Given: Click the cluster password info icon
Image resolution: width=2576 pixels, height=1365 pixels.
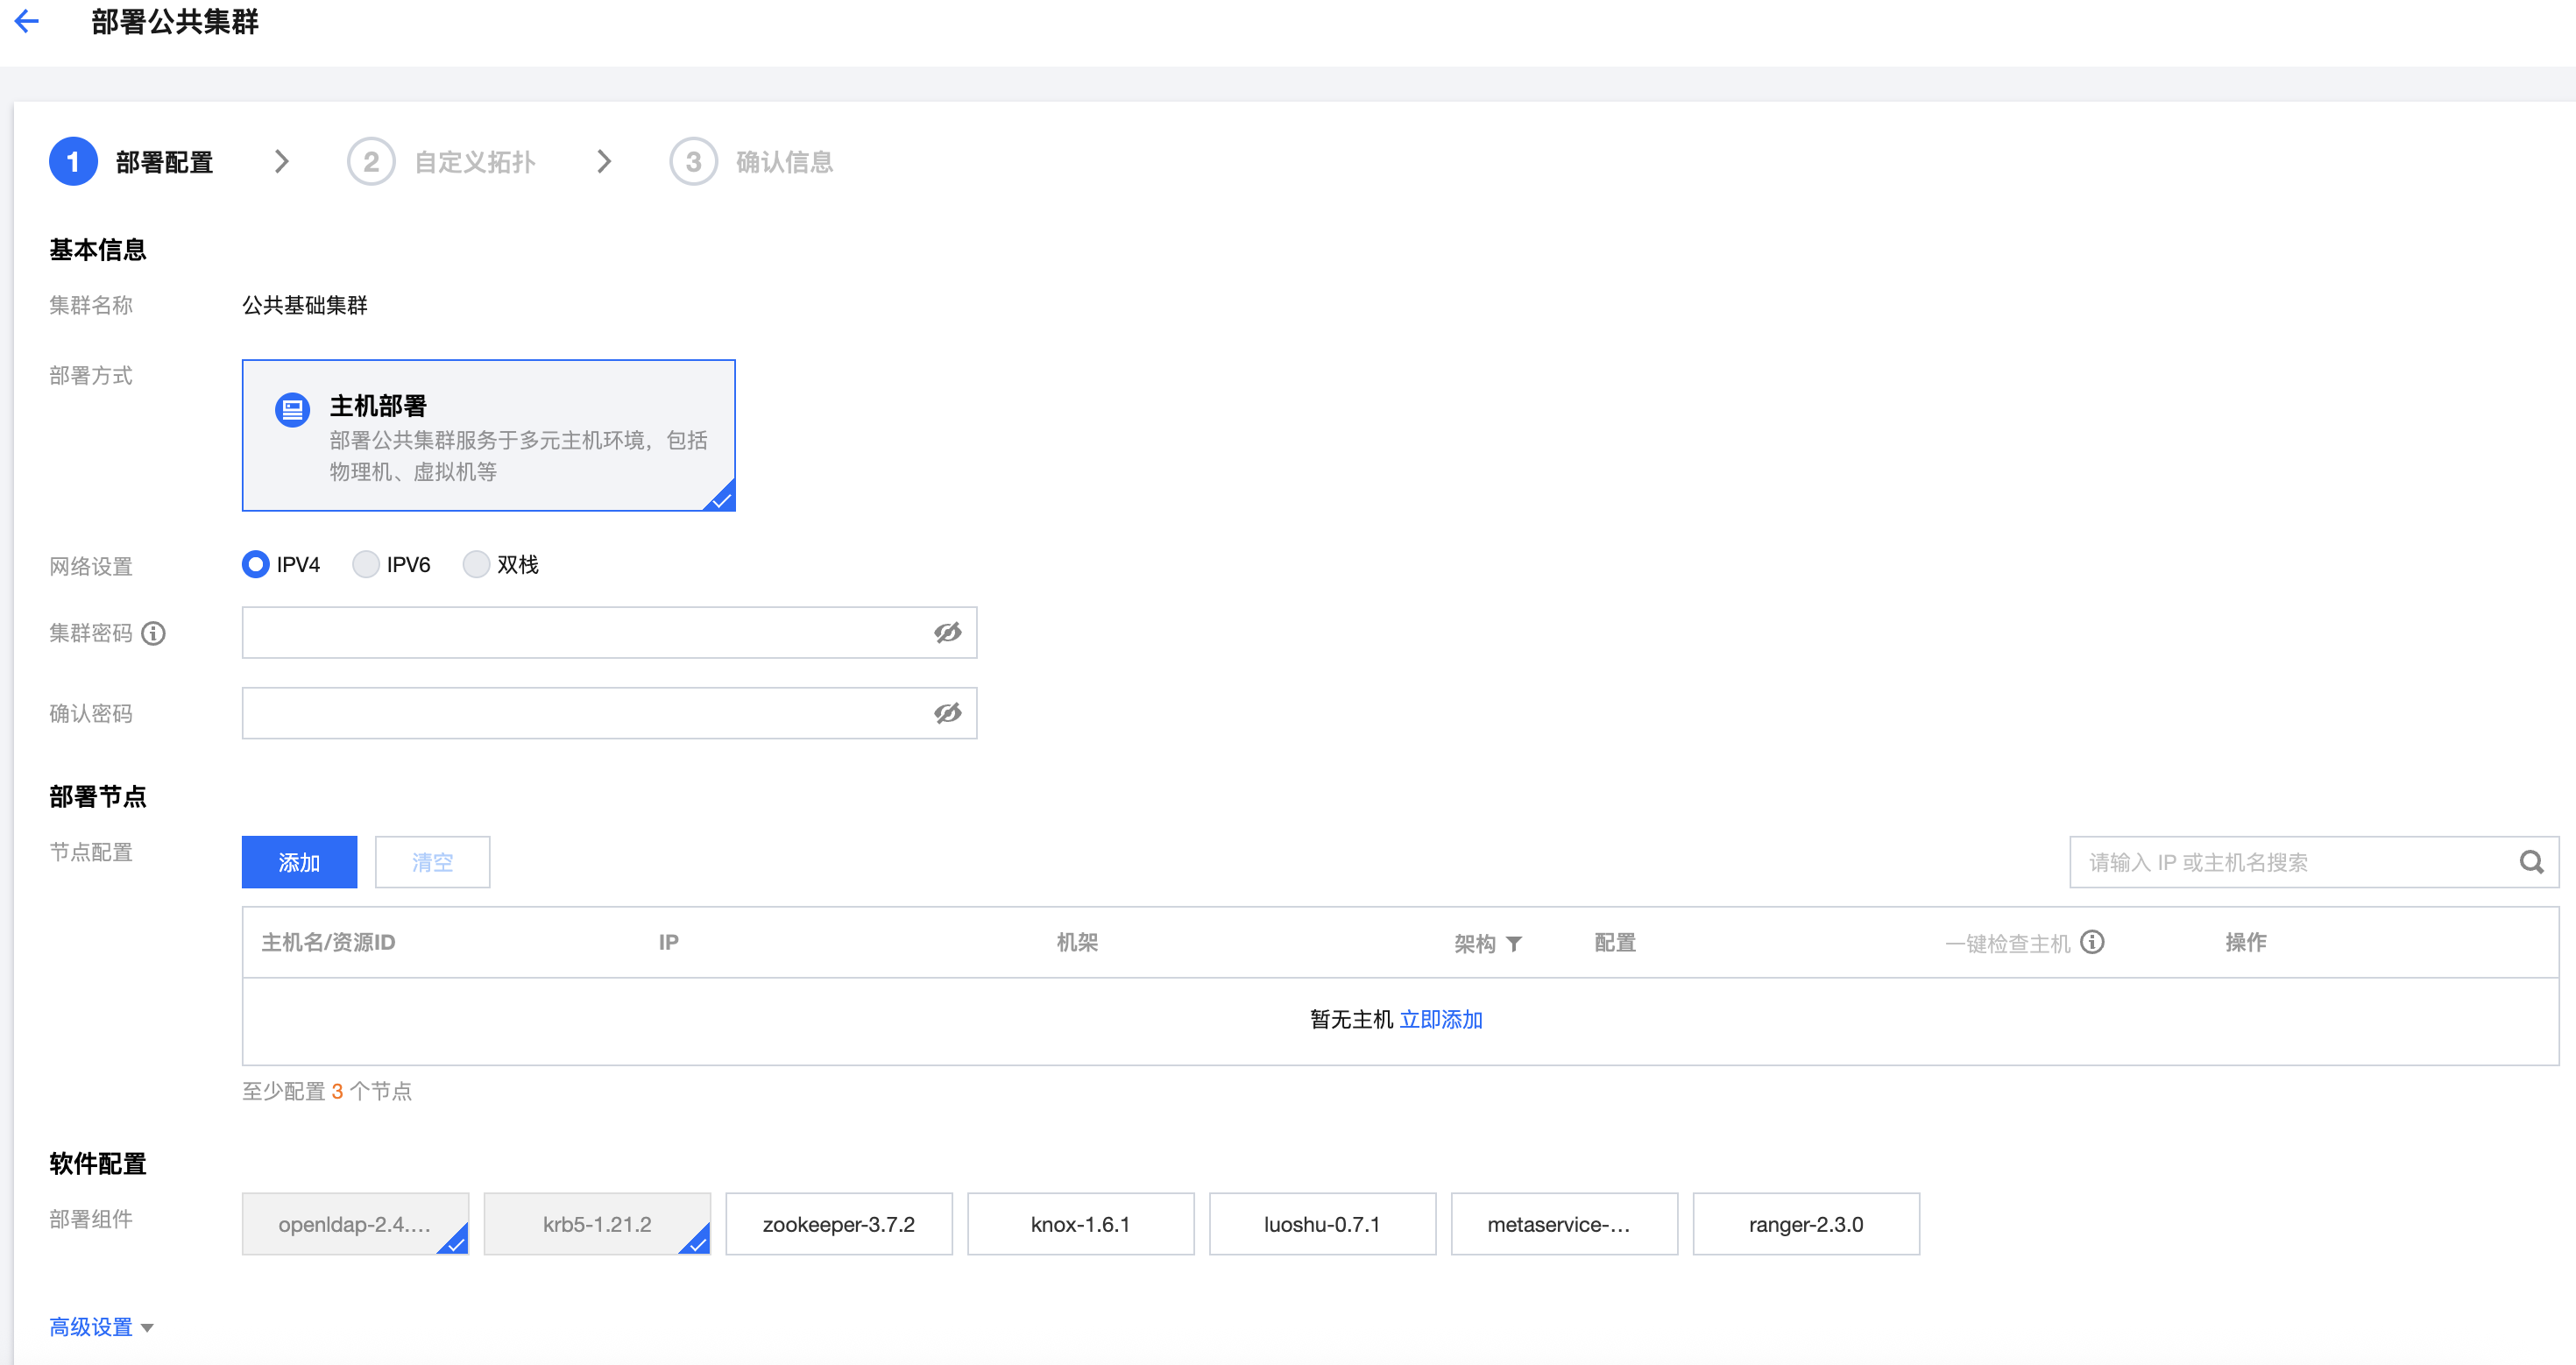Looking at the screenshot, I should tap(153, 633).
